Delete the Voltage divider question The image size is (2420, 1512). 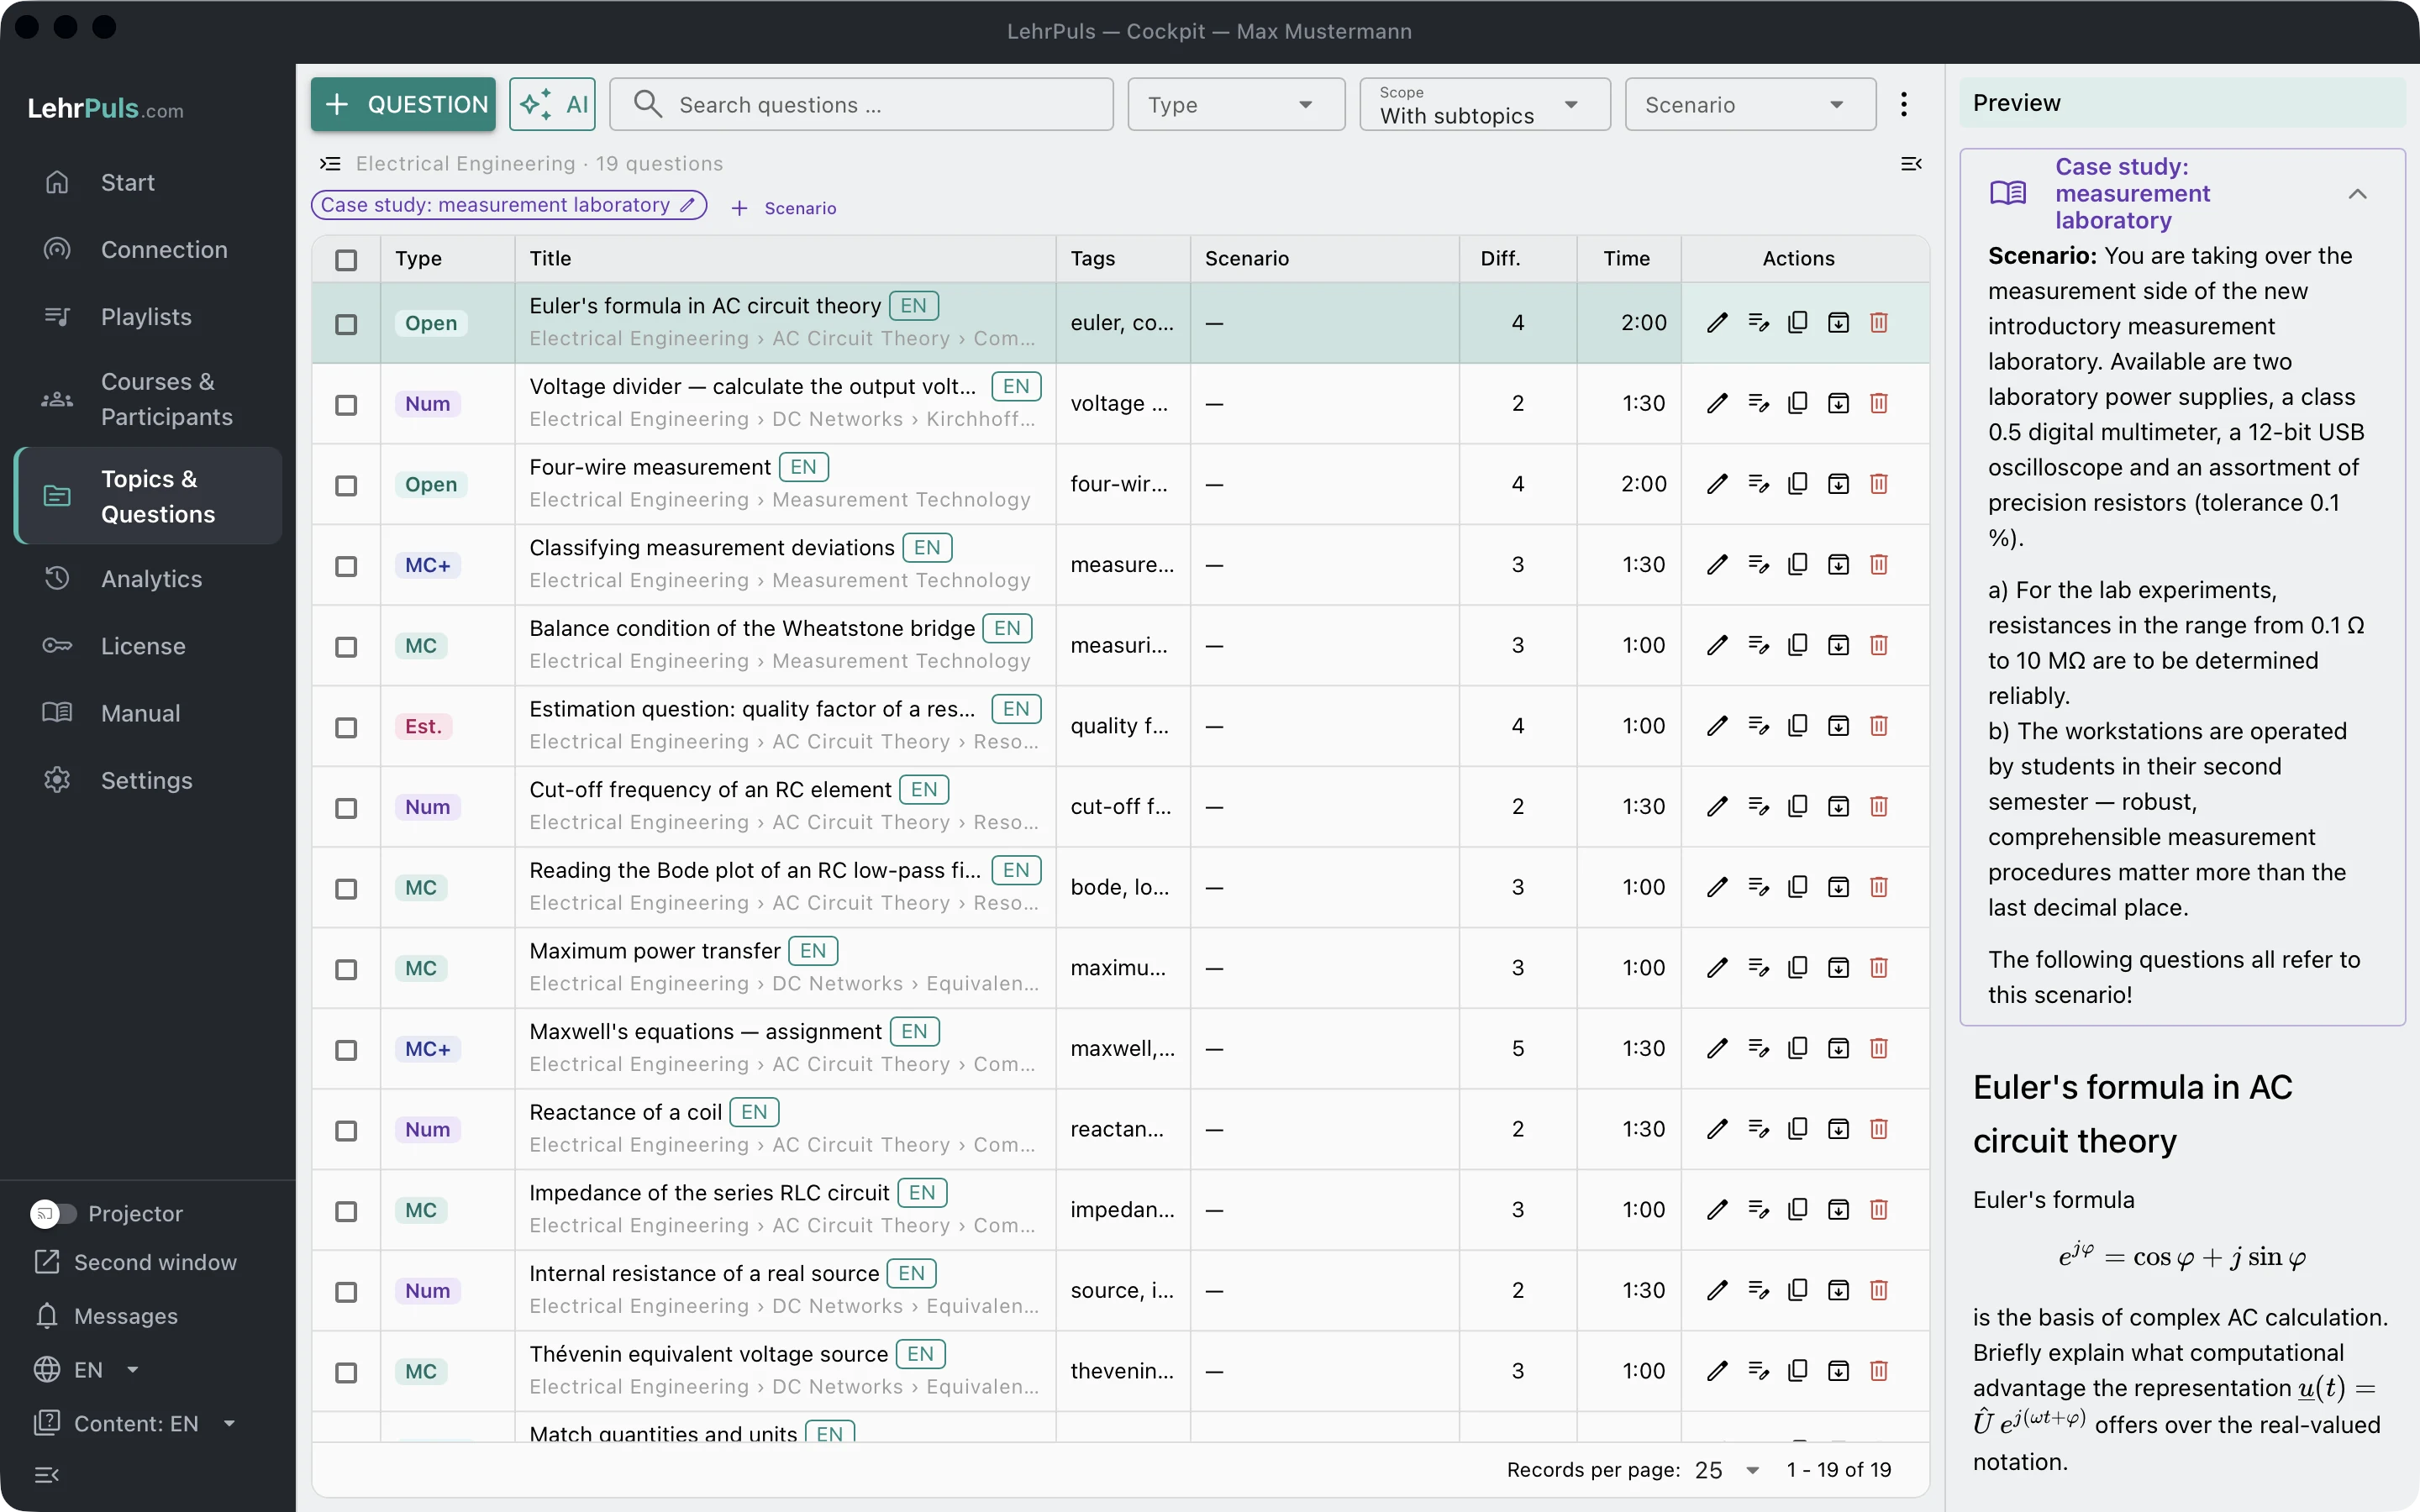coord(1879,403)
